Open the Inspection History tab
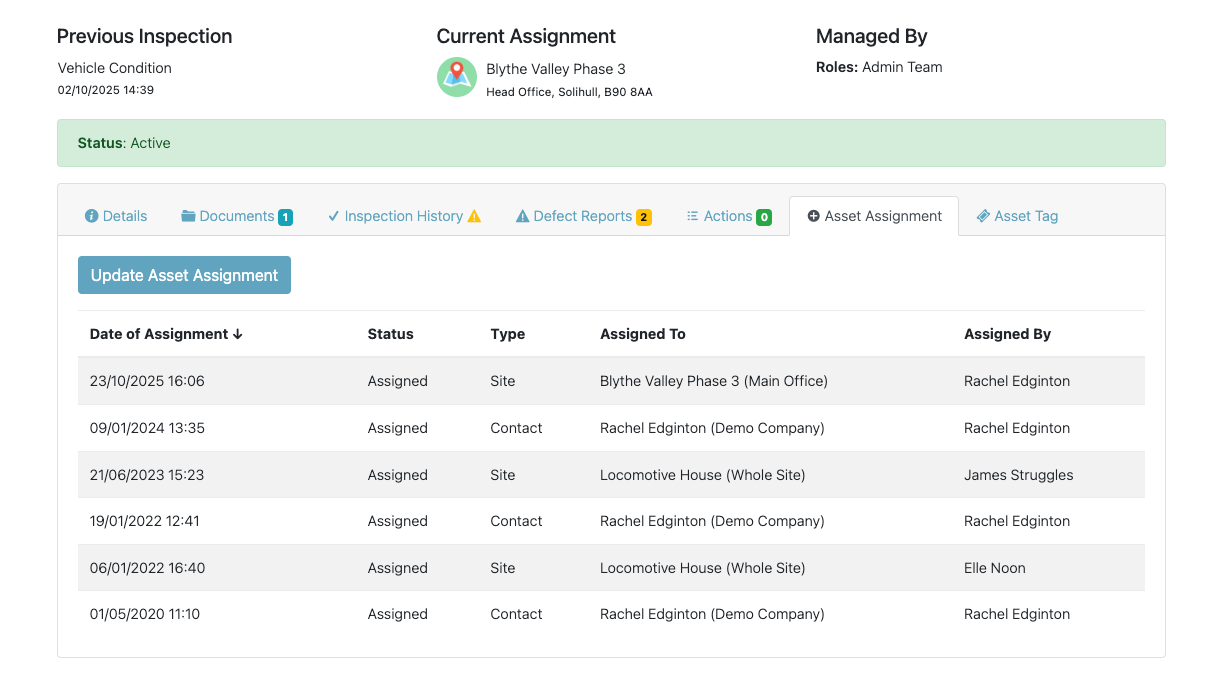The height and width of the screenshot is (677, 1205). click(x=403, y=216)
